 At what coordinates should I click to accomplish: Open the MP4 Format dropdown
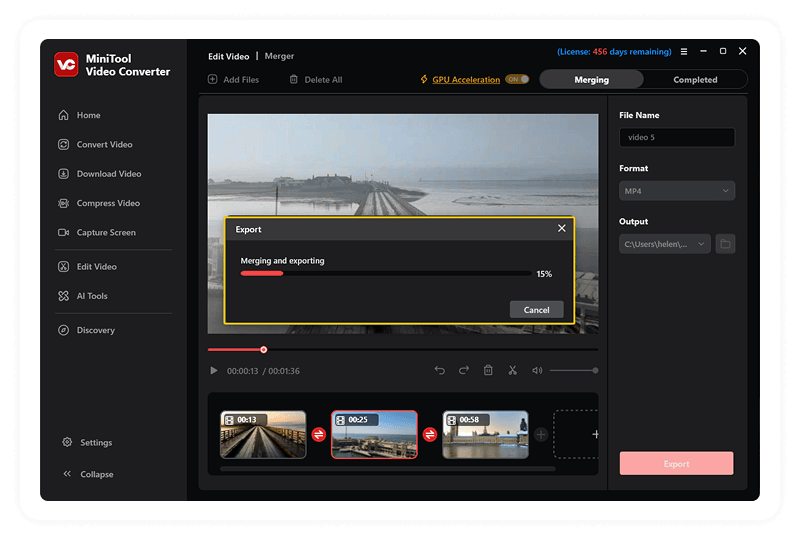pos(677,191)
